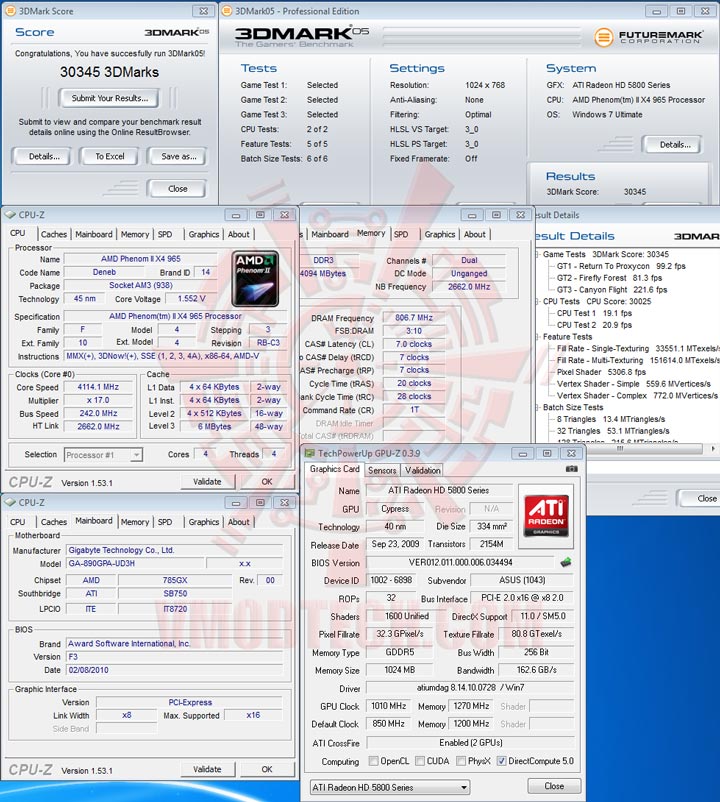Select the About tab in bottom CPU-Z window
720x802 pixels.
[x=238, y=522]
